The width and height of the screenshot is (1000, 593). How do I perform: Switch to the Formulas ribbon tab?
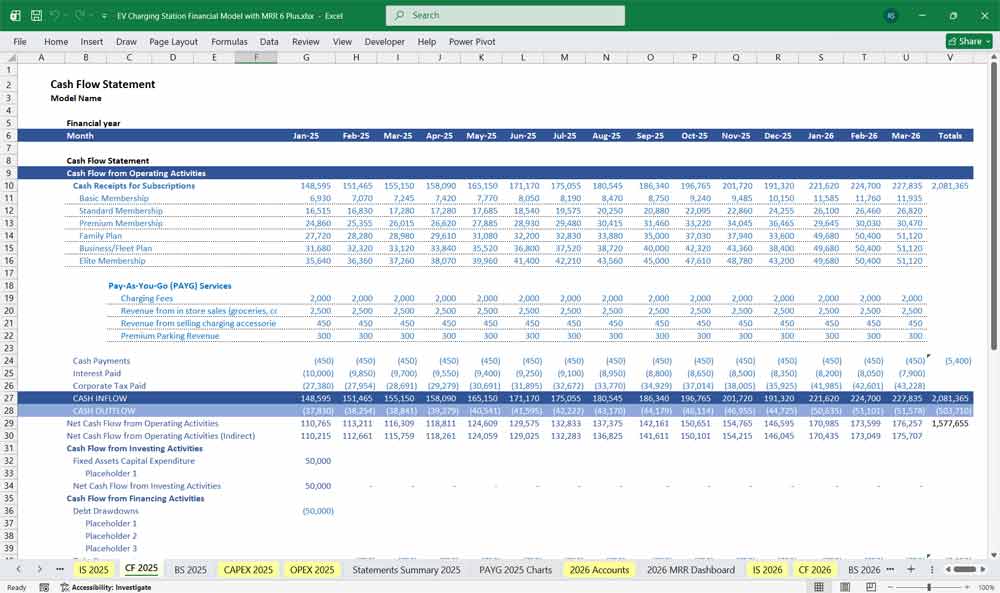tap(229, 41)
